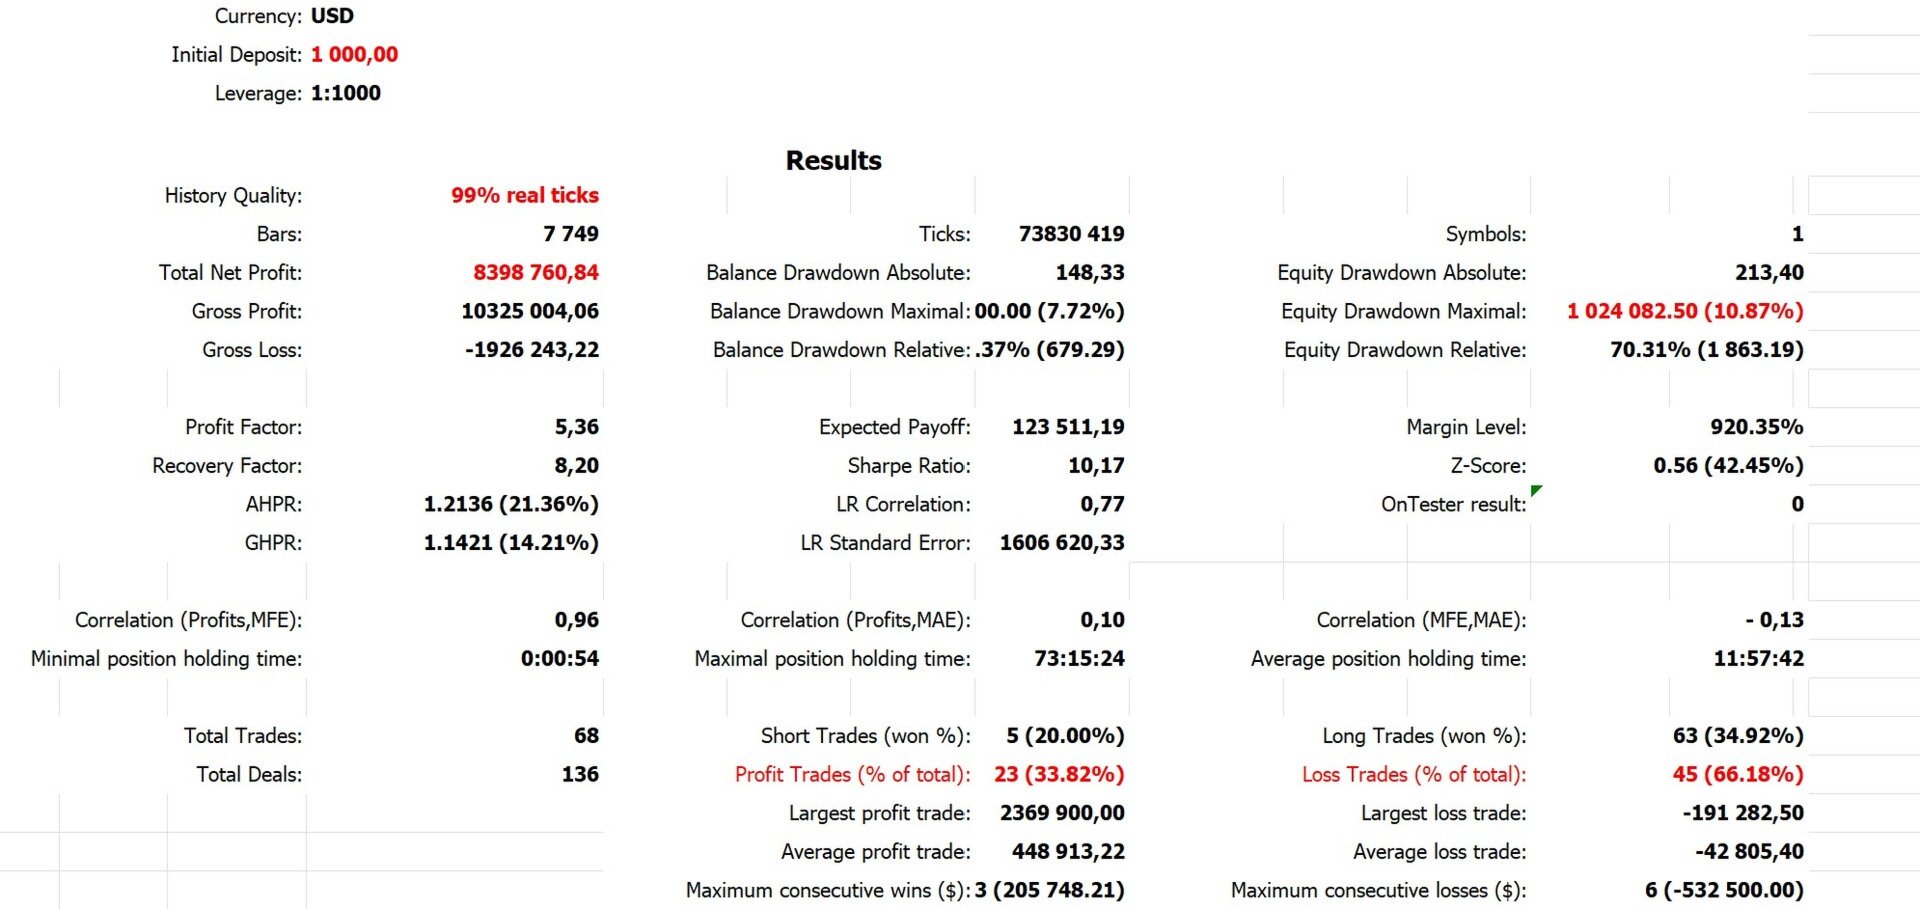Select the Results heading cell

[833, 160]
